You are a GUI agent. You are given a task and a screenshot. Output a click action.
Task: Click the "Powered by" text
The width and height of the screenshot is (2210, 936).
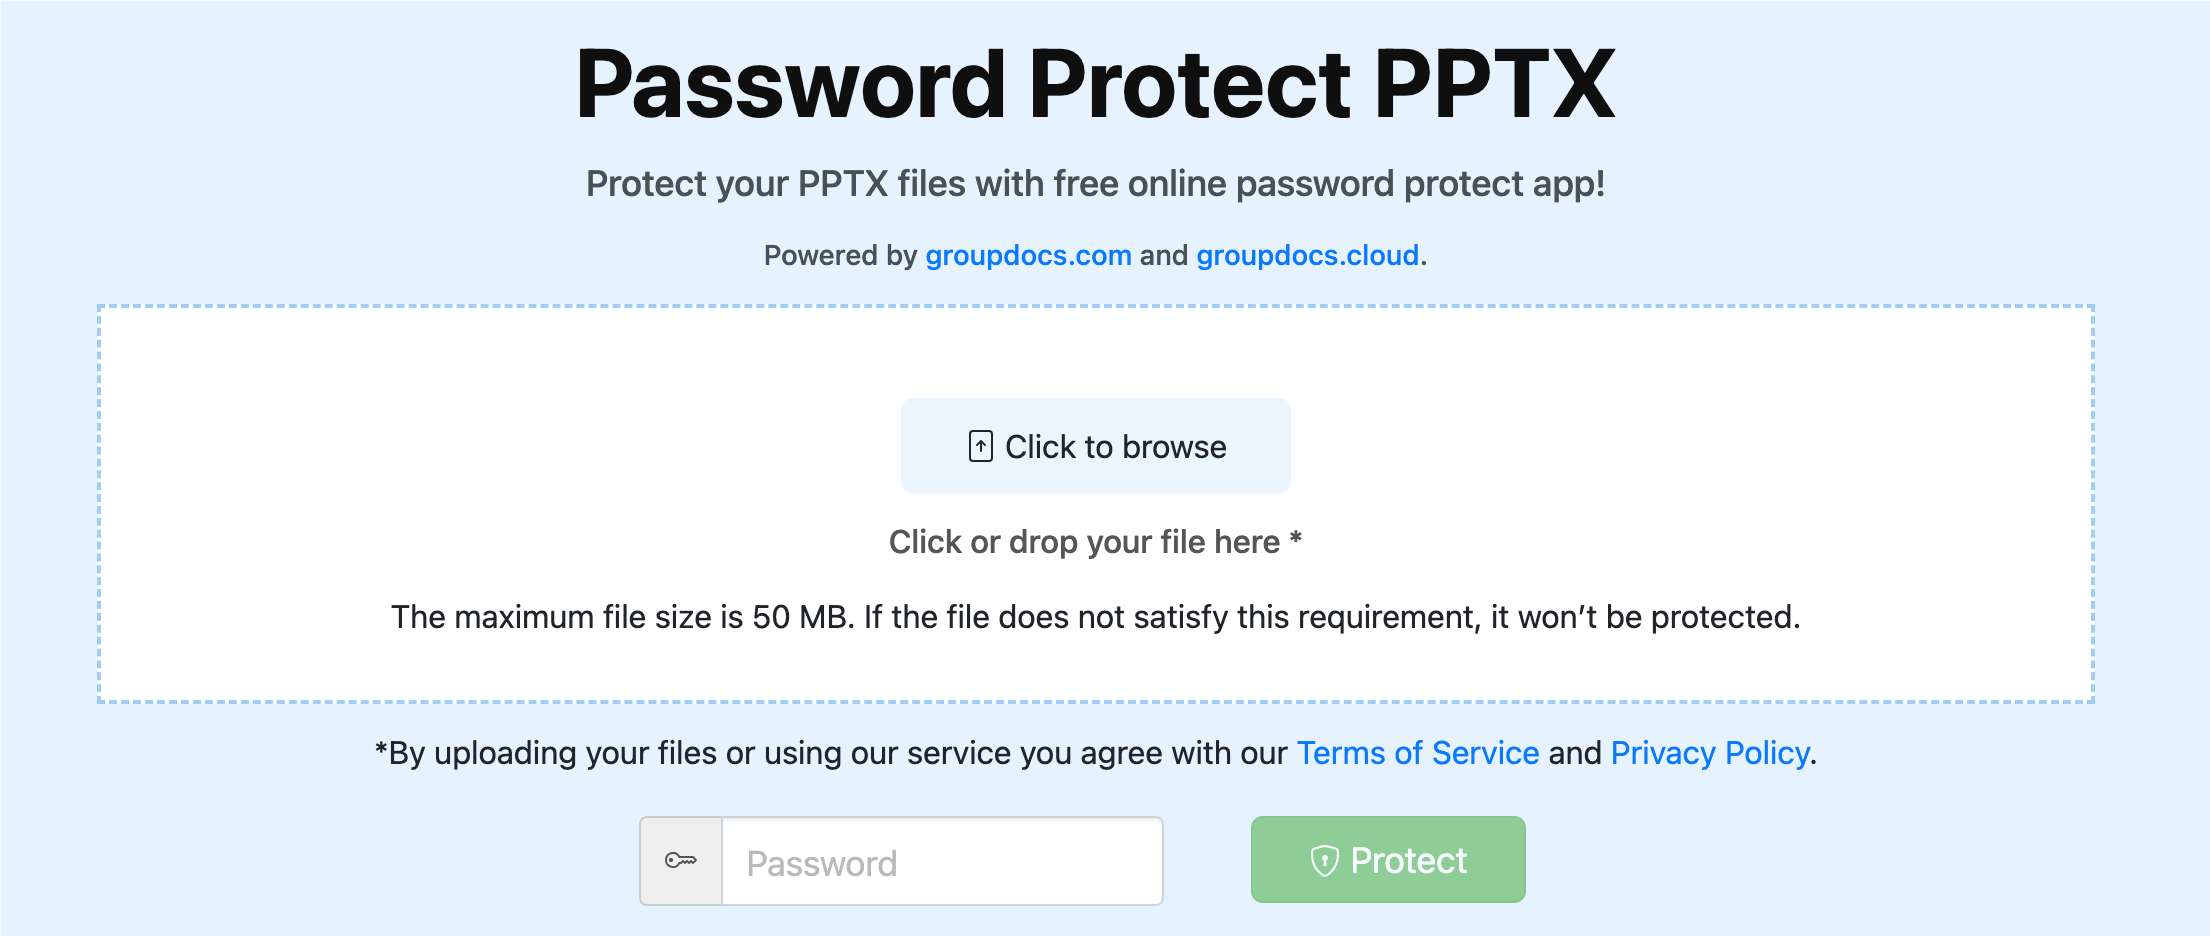click(x=840, y=256)
